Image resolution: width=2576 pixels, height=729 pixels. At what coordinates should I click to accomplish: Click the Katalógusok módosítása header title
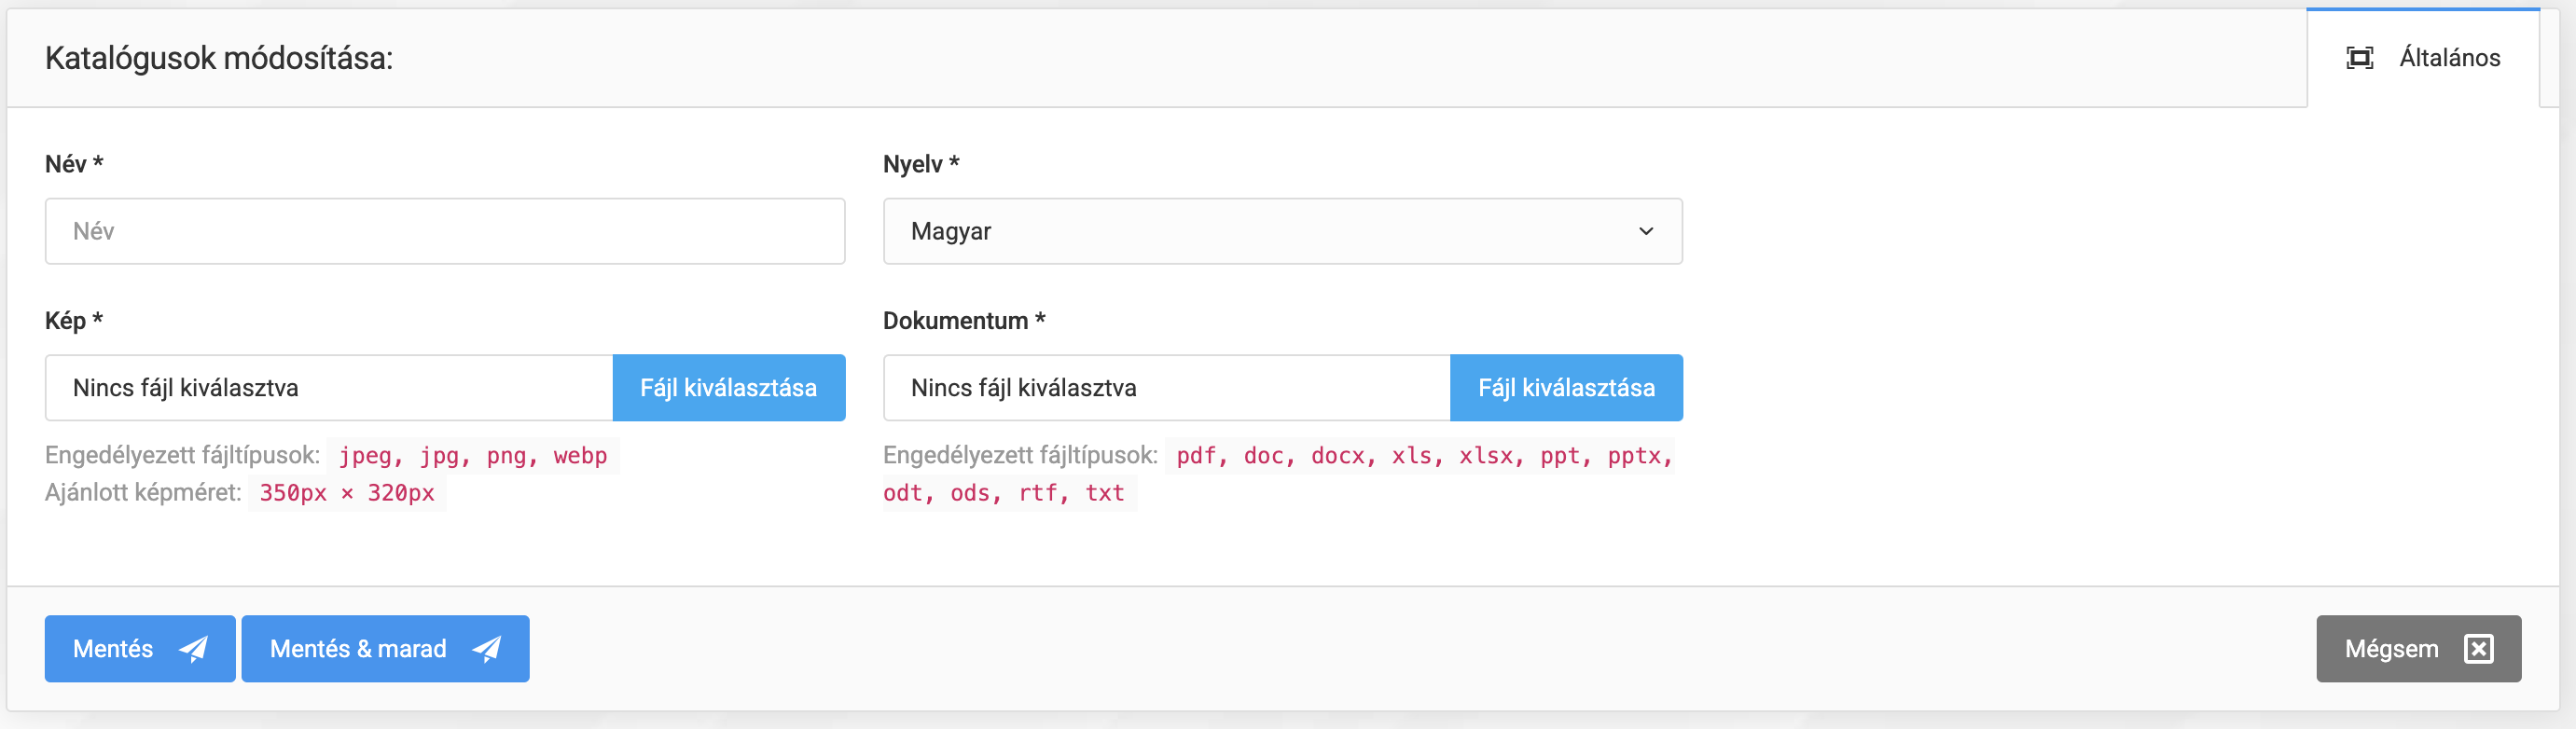point(219,58)
